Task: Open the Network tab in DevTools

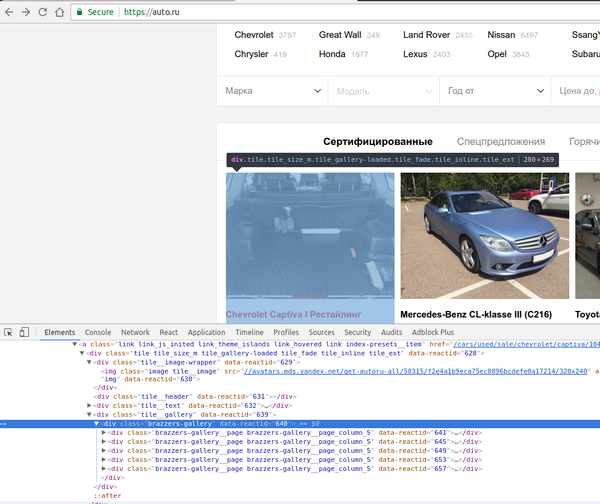Action: coord(135,332)
